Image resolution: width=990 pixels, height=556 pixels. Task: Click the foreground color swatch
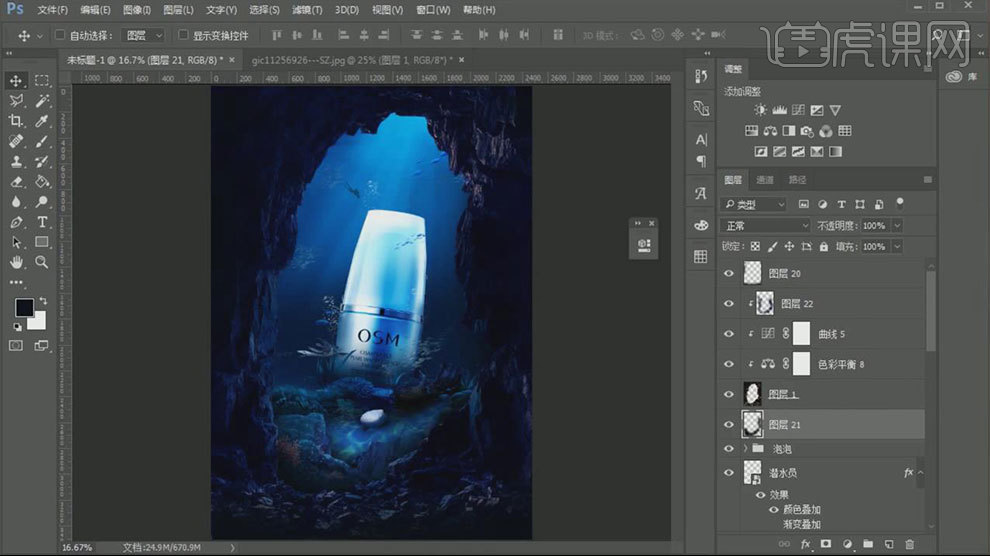click(23, 307)
